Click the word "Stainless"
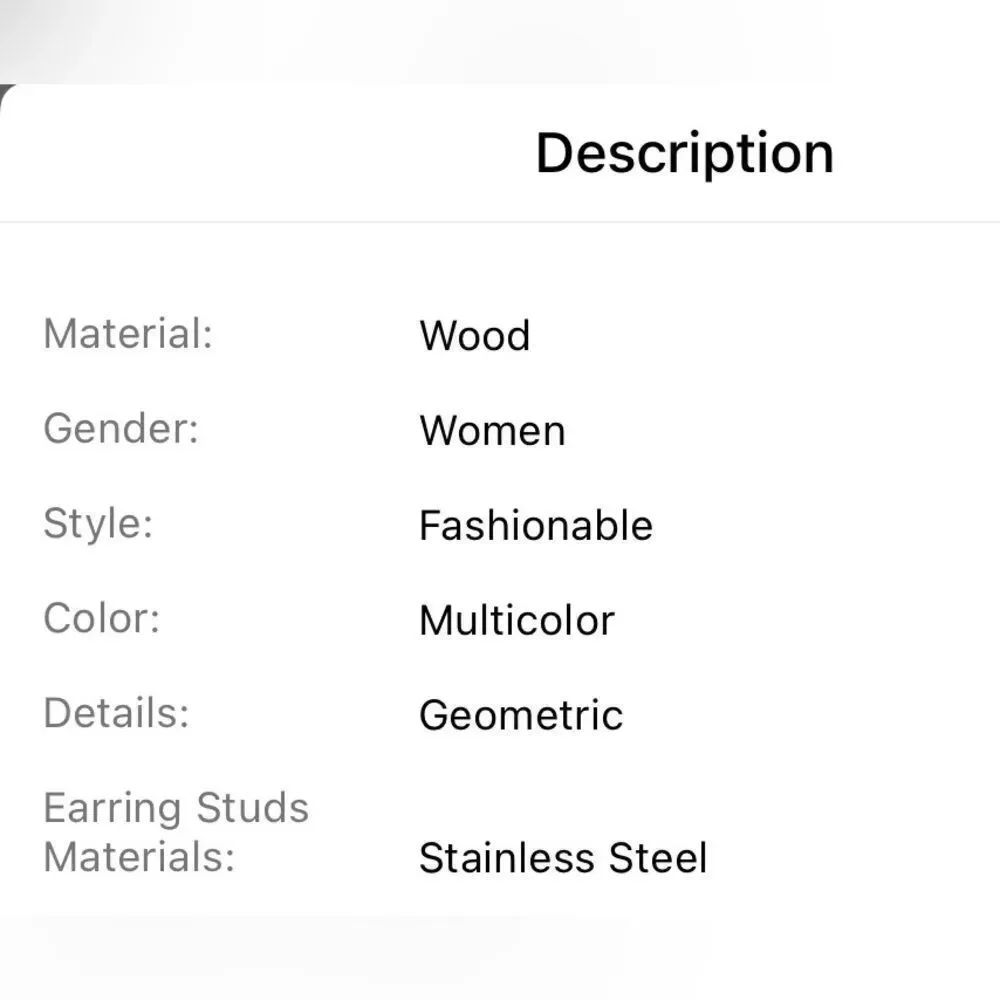This screenshot has height=1000, width=1000. 505,859
